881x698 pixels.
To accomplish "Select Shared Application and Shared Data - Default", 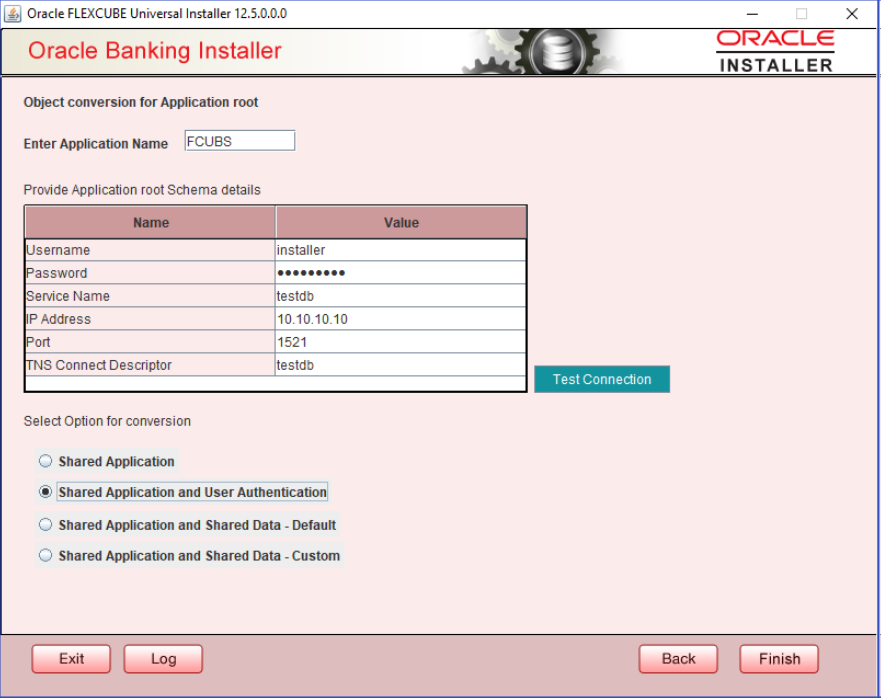I will [x=44, y=524].
